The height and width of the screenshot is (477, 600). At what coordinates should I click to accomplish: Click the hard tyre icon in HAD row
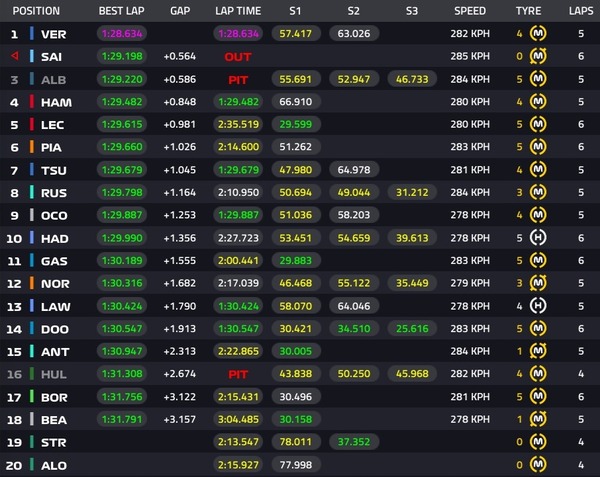tap(538, 238)
